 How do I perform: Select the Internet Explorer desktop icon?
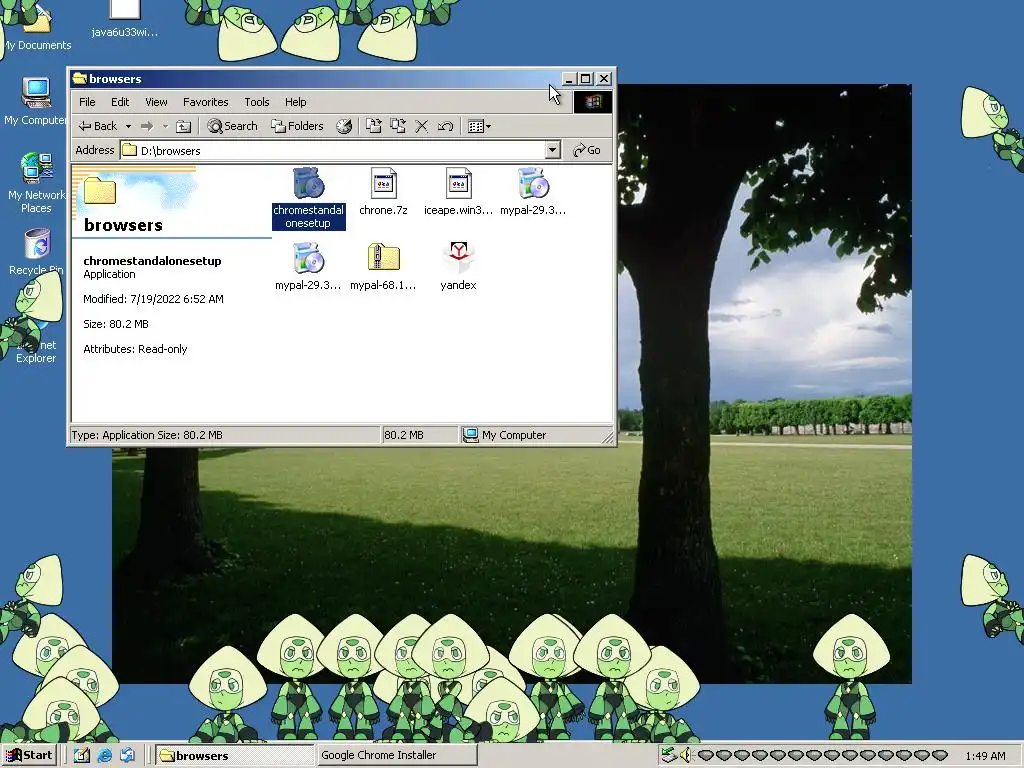pyautogui.click(x=36, y=340)
